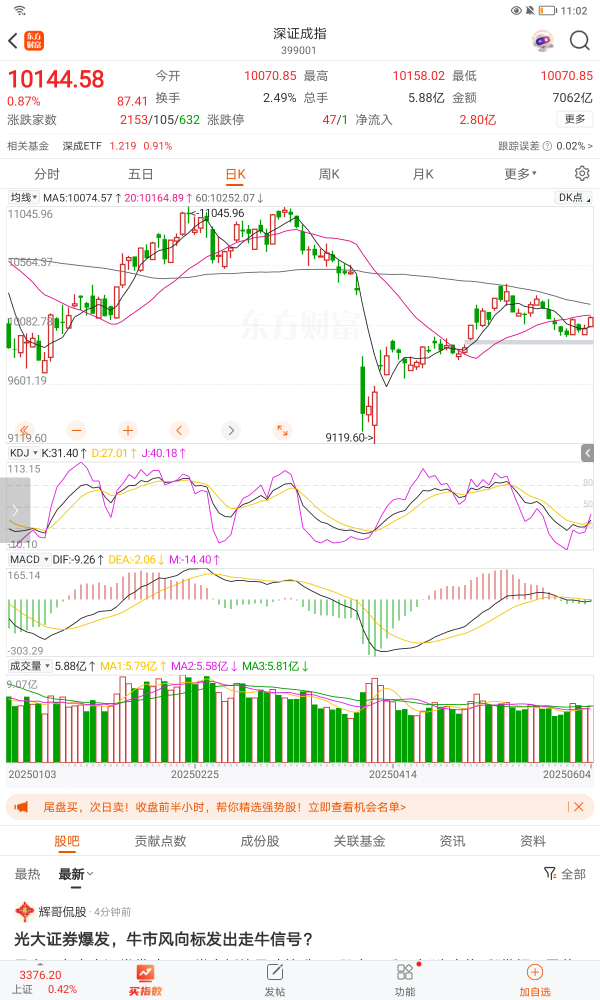Open 功能 functions icon
Viewport: 600px width, 1000px height.
coord(404,978)
